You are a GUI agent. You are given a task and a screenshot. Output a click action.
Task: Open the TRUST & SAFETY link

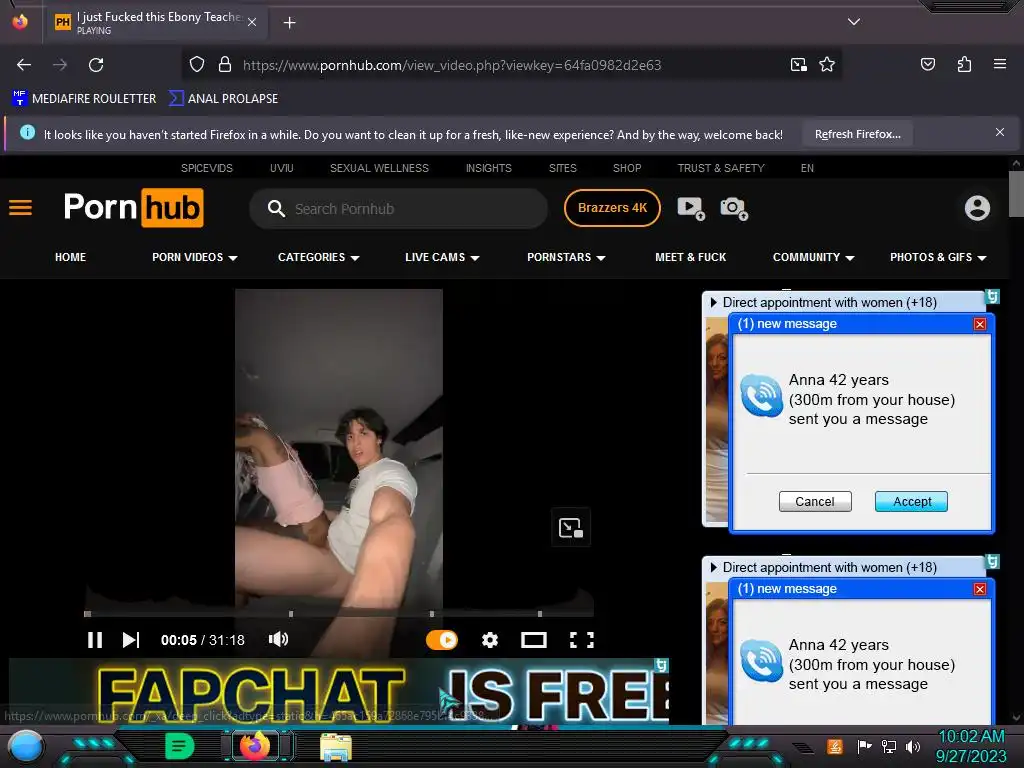(721, 168)
